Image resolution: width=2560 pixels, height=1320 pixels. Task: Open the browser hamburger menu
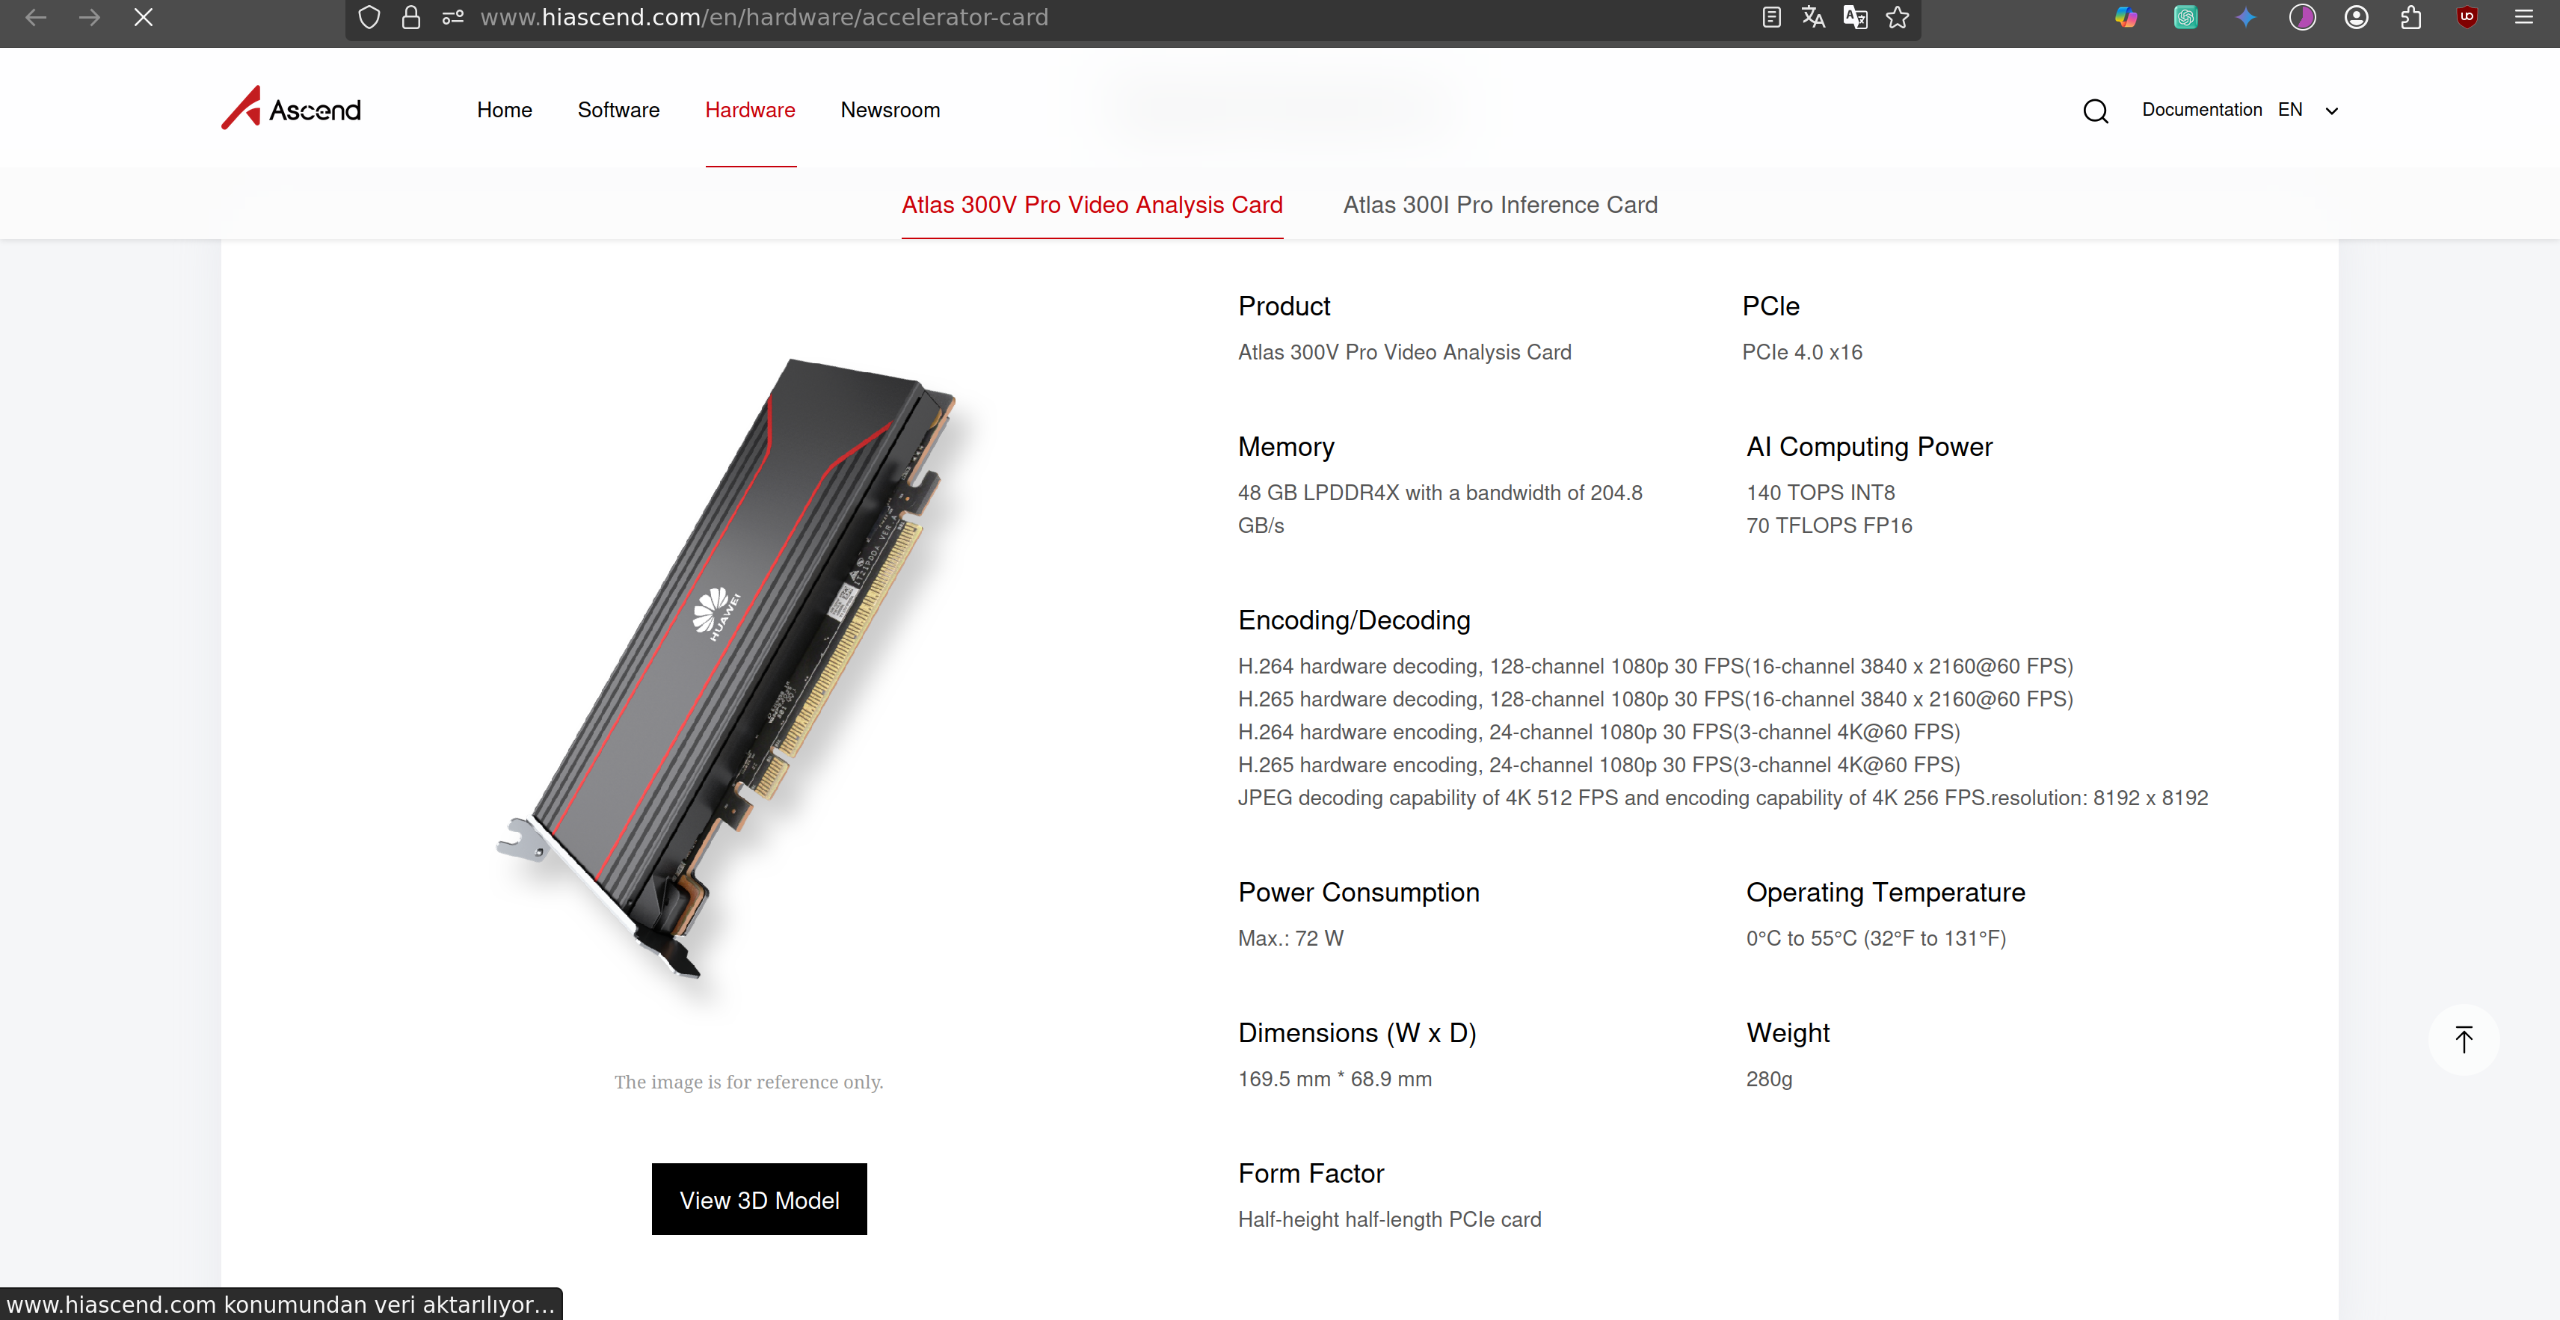pos(2523,17)
